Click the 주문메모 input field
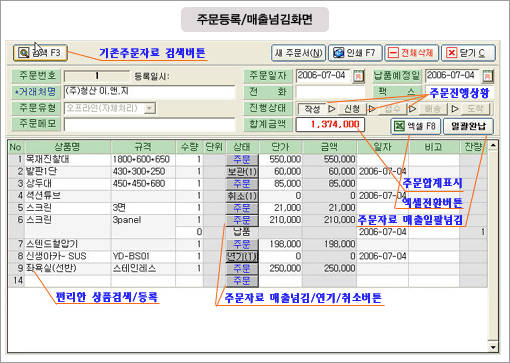Viewport: 510px width, 363px height. coord(149,124)
